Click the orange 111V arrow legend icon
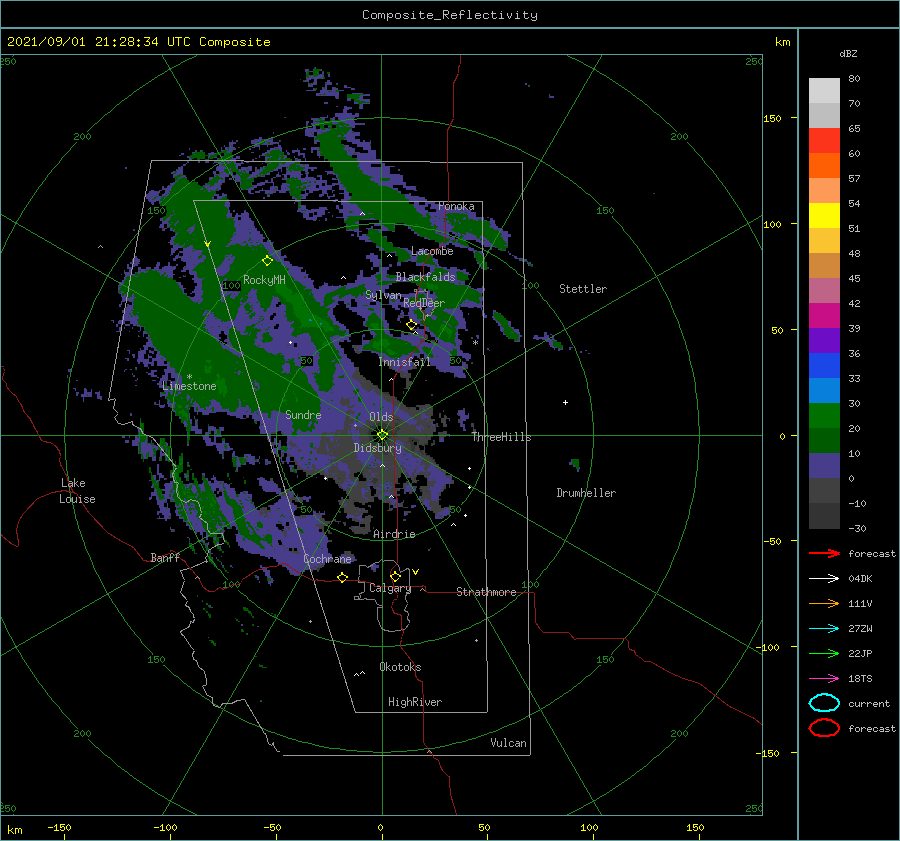Viewport: 900px width, 841px height. (x=824, y=603)
